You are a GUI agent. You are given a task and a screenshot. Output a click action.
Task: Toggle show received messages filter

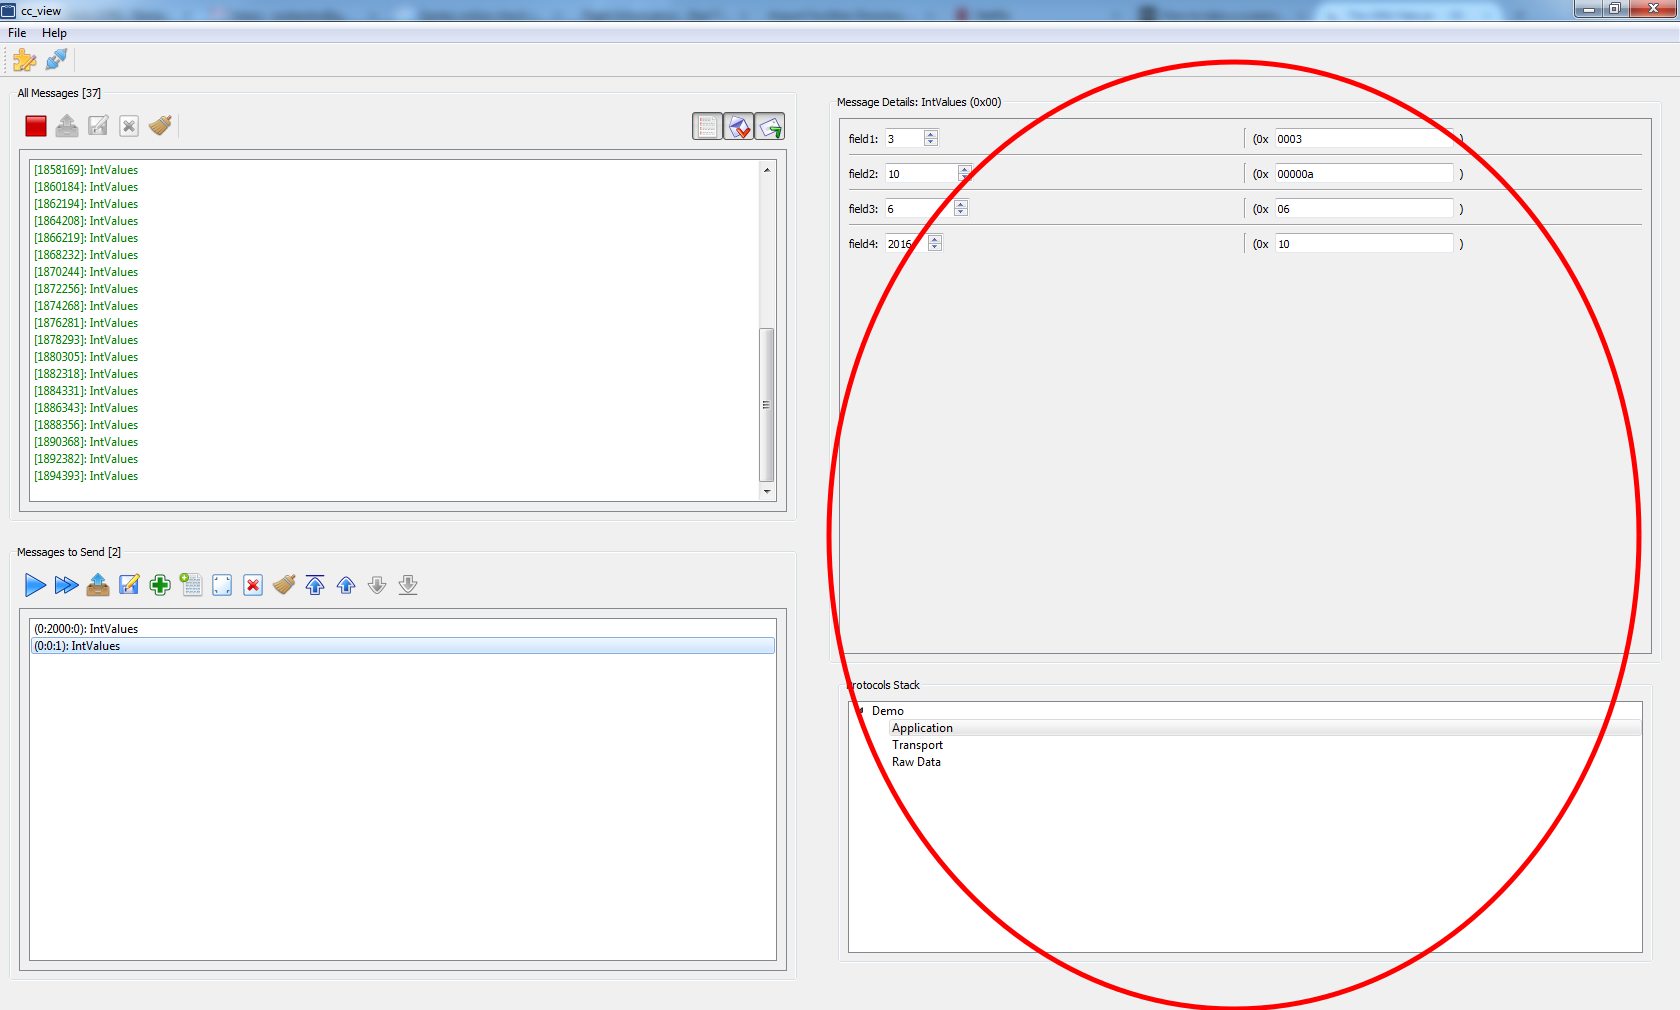click(739, 127)
